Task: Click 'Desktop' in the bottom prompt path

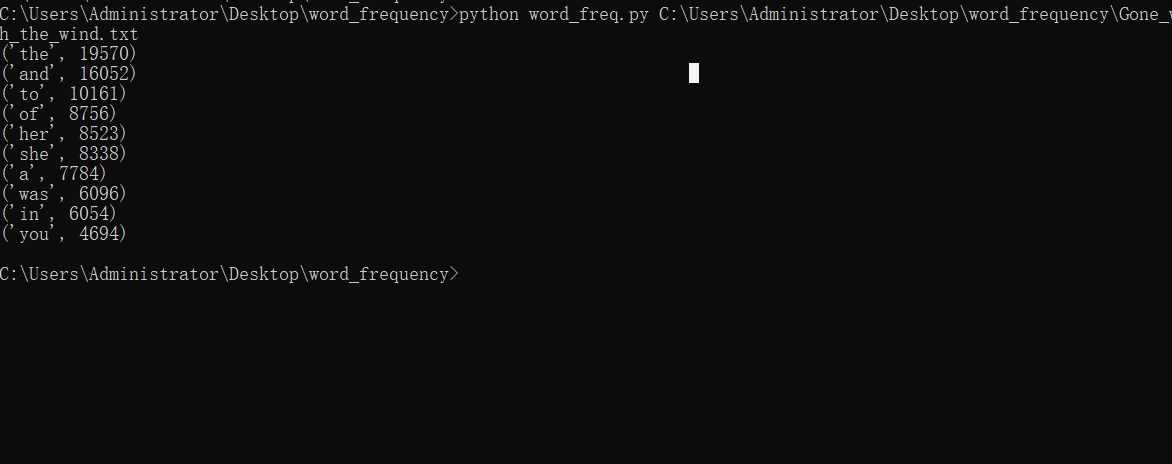Action: point(263,274)
